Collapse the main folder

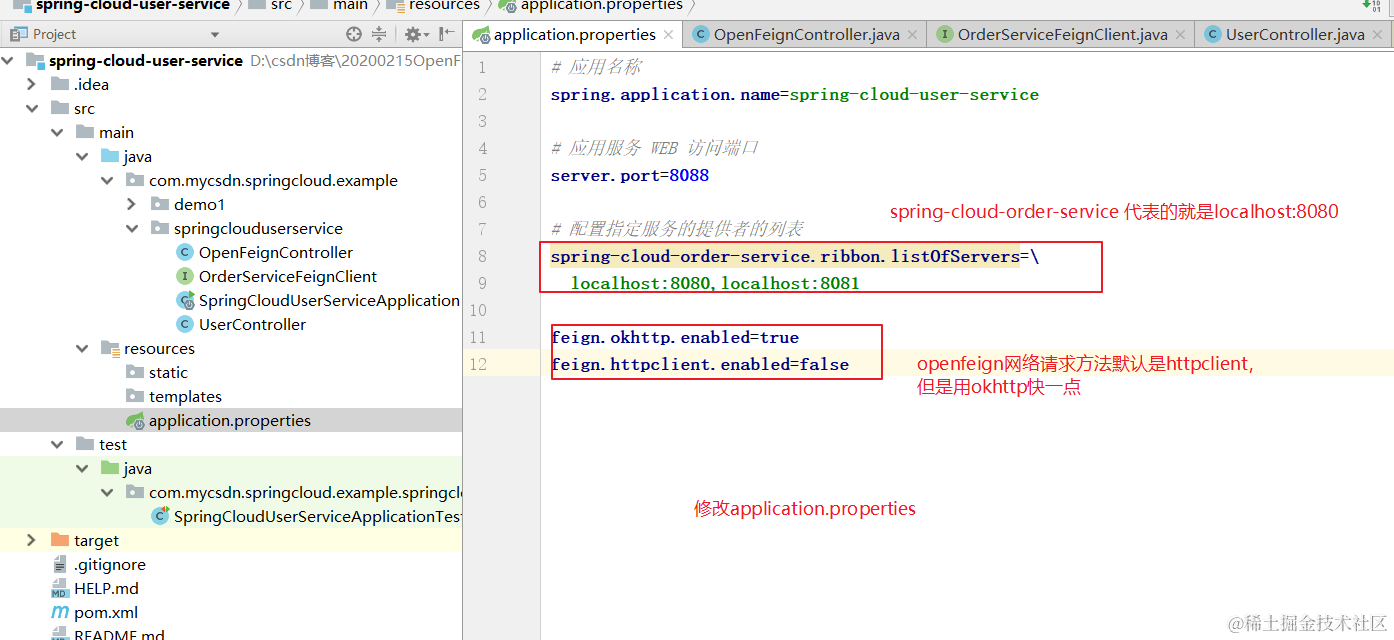click(57, 132)
